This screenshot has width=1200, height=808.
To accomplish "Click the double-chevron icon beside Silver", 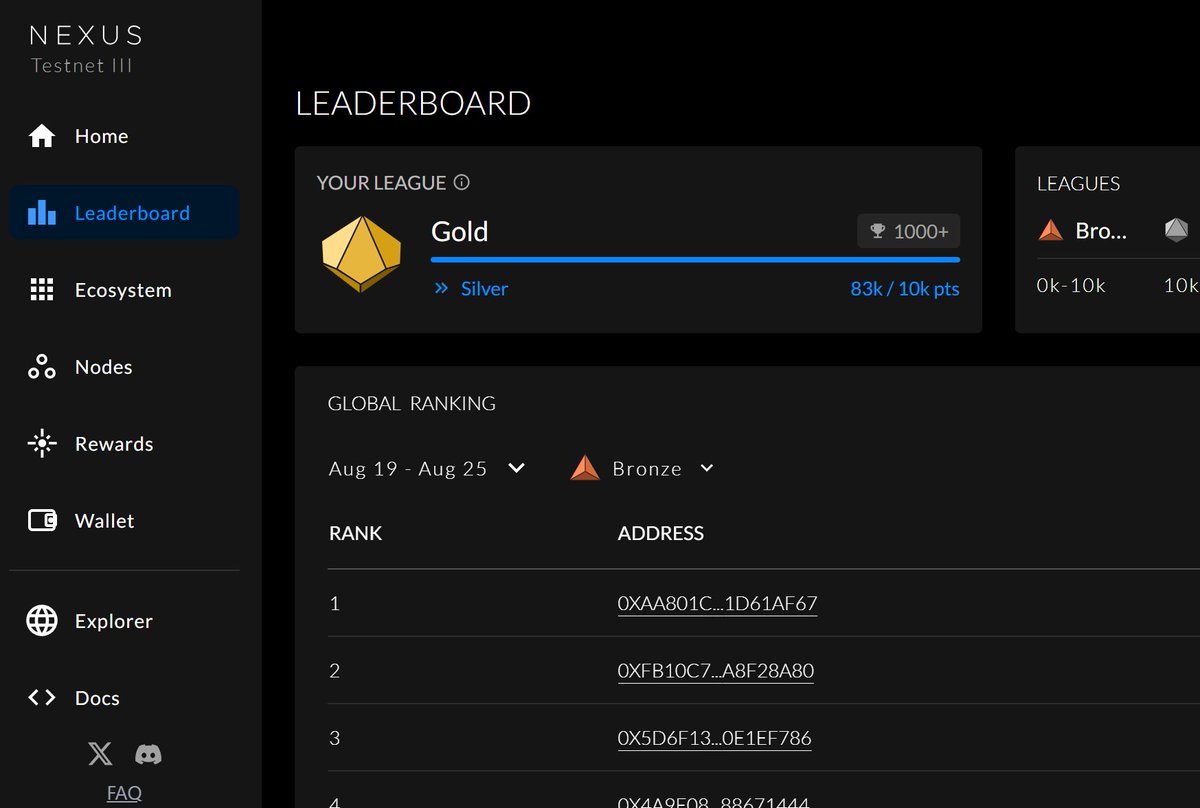I will pyautogui.click(x=441, y=289).
